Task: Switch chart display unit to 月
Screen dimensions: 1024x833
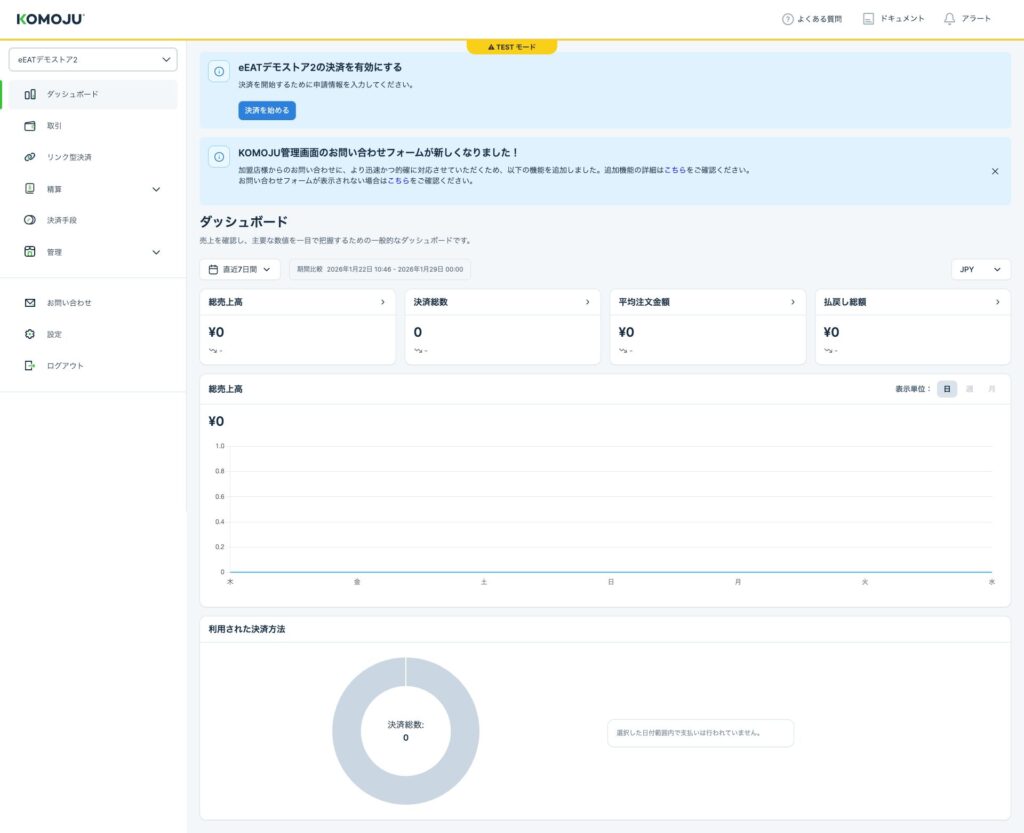Action: click(991, 389)
